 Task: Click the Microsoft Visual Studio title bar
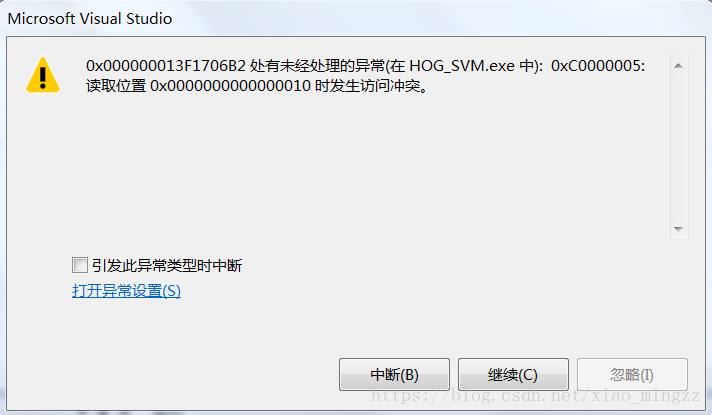(x=356, y=18)
